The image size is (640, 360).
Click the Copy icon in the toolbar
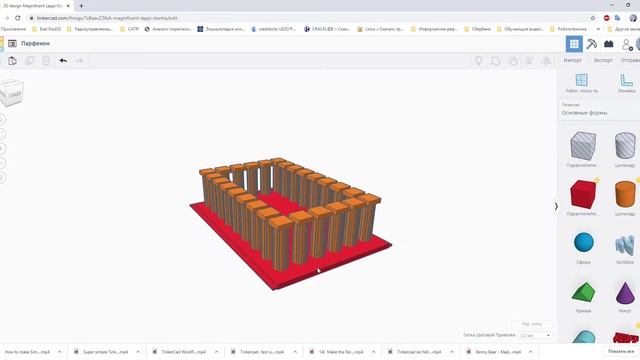click(x=12, y=61)
